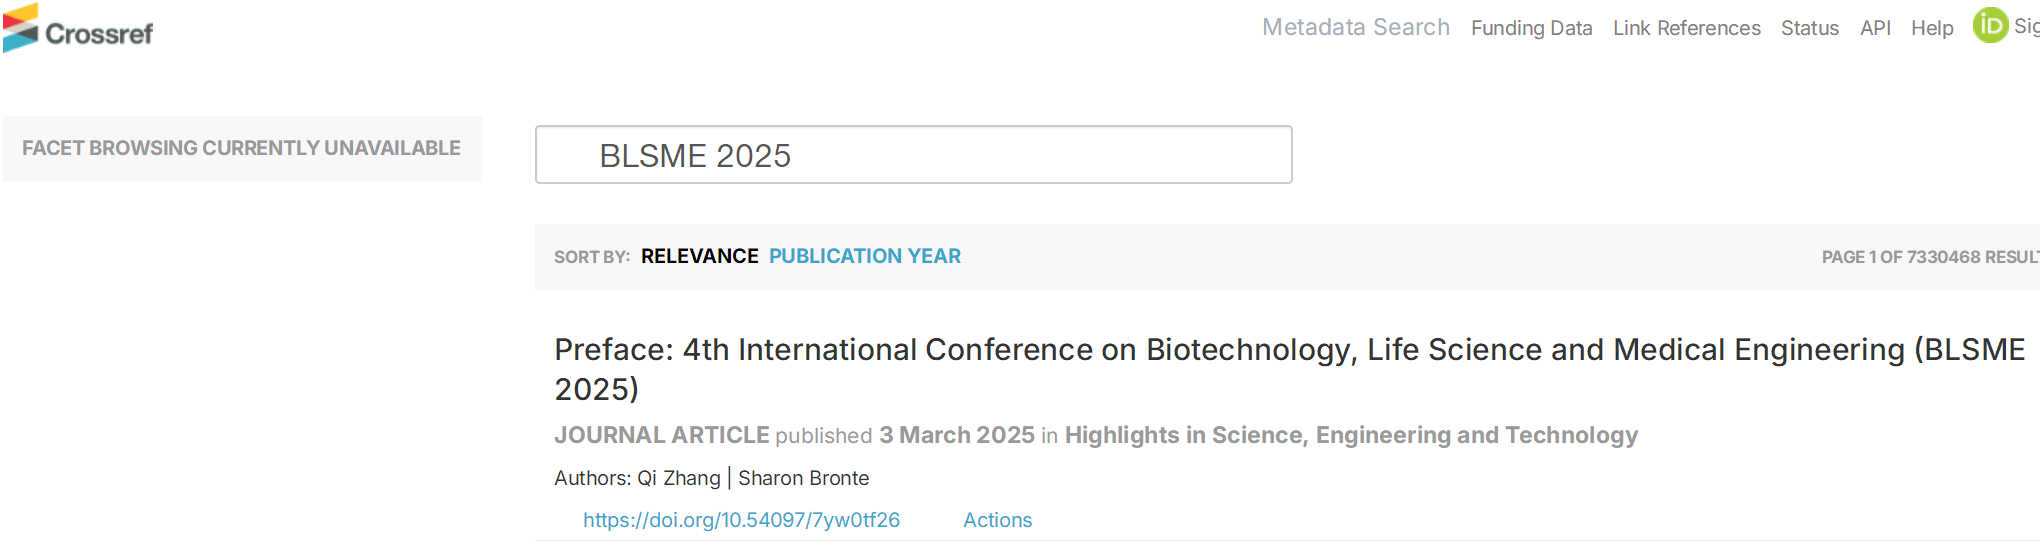Open Link References in top navigation
2040x547 pixels.
1686,28
